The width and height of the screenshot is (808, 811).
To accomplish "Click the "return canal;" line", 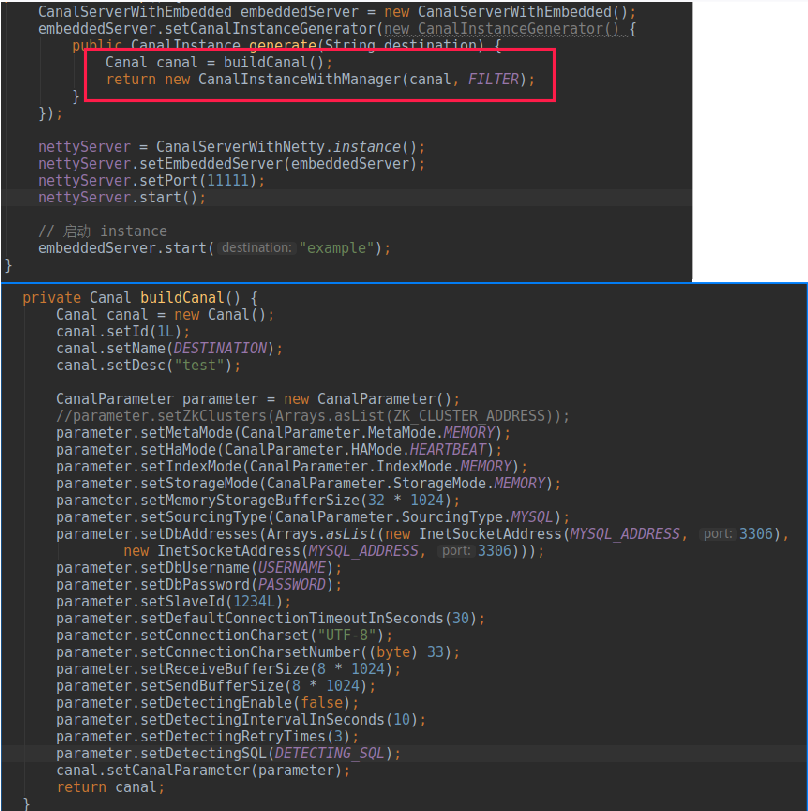I will click(110, 787).
